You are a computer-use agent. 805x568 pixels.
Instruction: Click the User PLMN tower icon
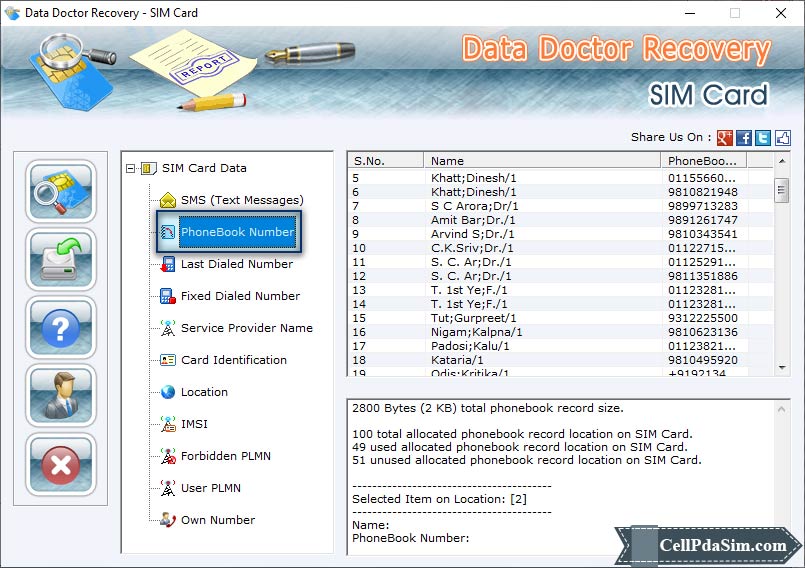(168, 488)
